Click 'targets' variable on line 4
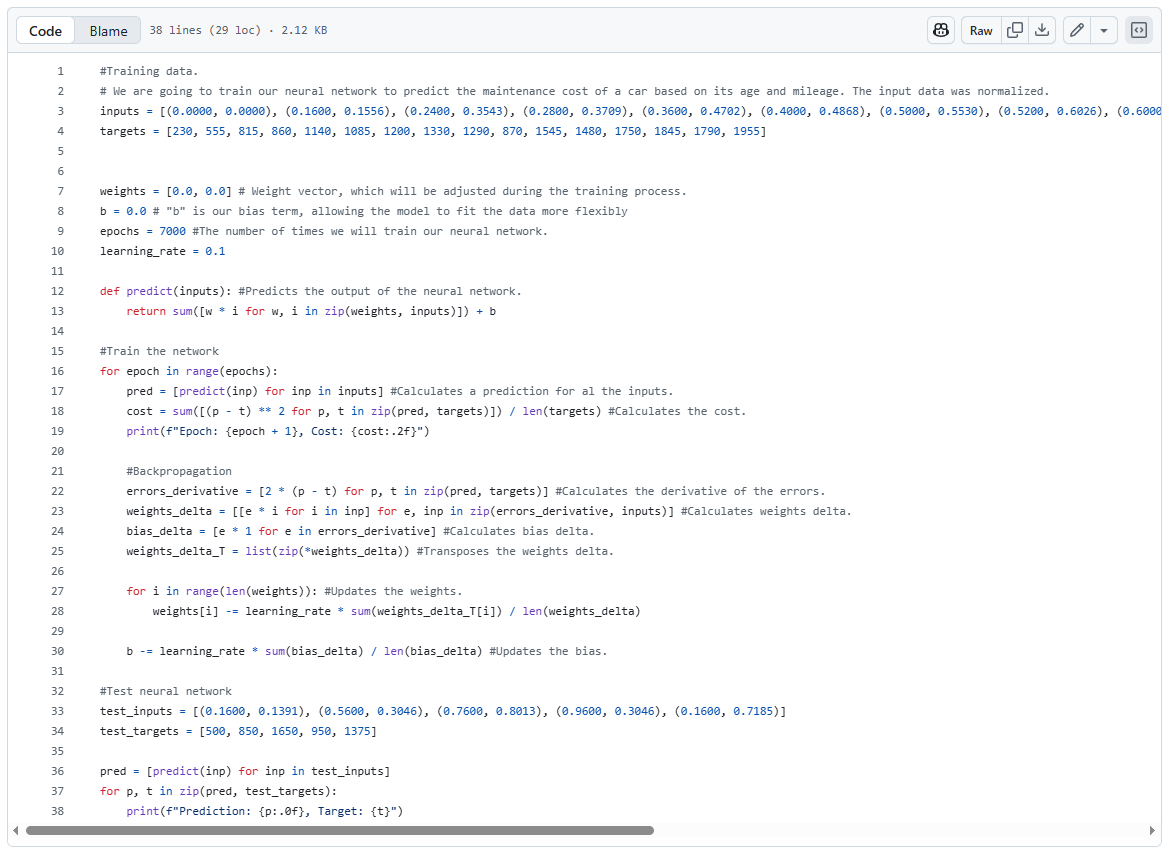 pyautogui.click(x=123, y=131)
